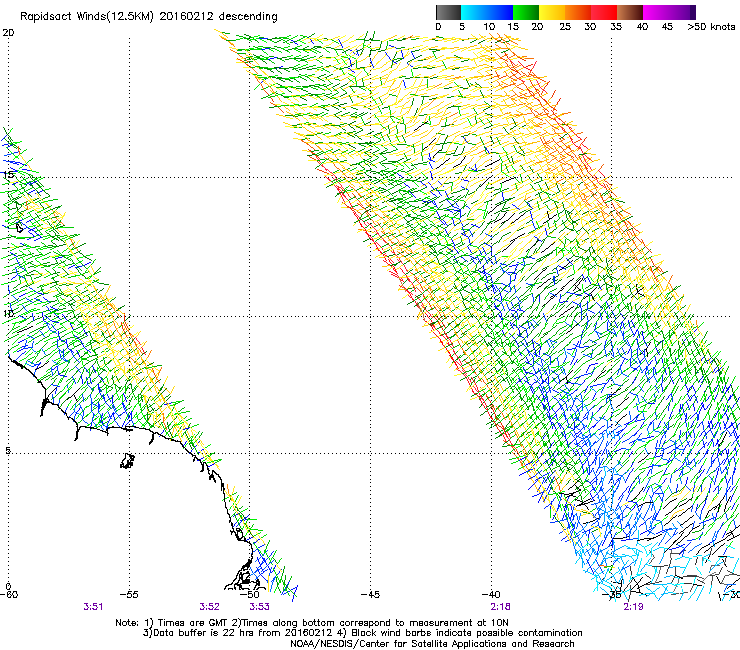Select the purple overpass time '2:19'
The height and width of the screenshot is (650, 740).
click(x=633, y=607)
